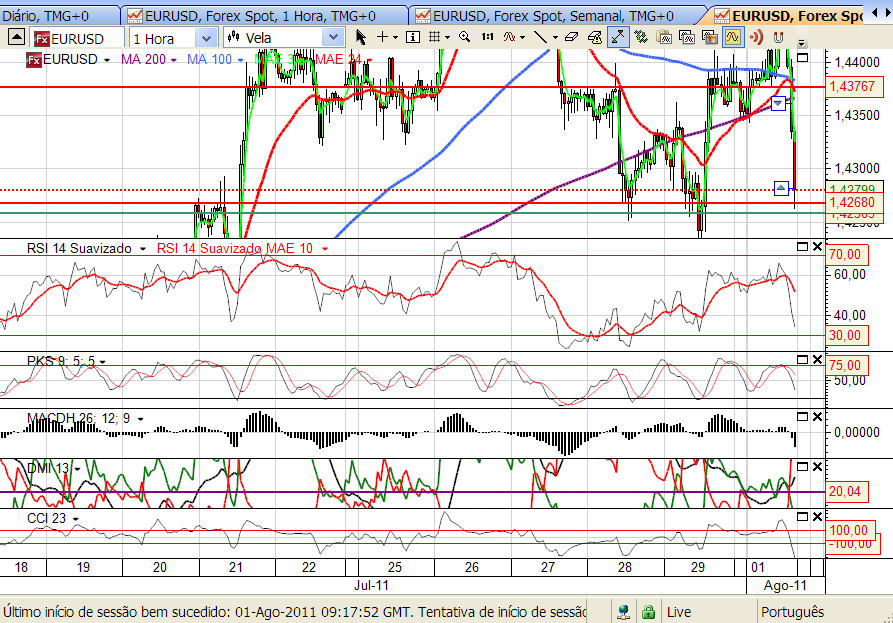The height and width of the screenshot is (623, 893).
Task: Reset chart to 1:1 scale
Action: pyautogui.click(x=487, y=38)
